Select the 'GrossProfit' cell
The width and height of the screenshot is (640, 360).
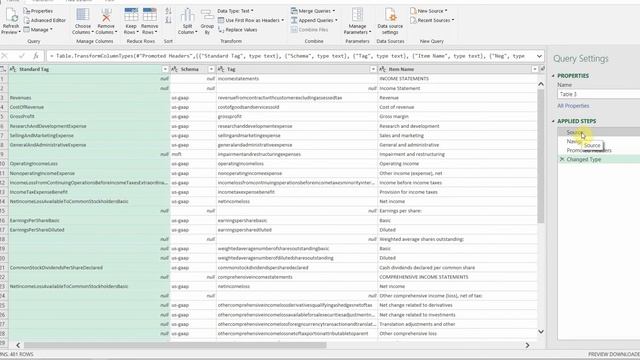pyautogui.click(x=89, y=117)
